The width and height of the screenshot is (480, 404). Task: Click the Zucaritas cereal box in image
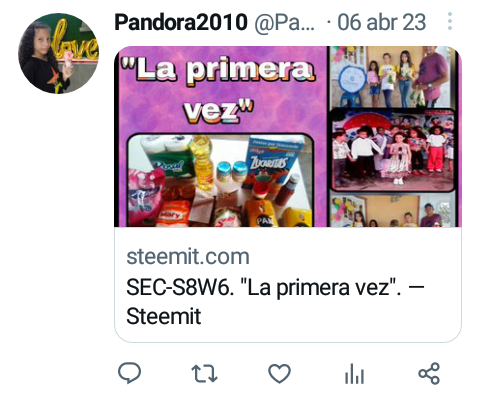click(x=269, y=163)
